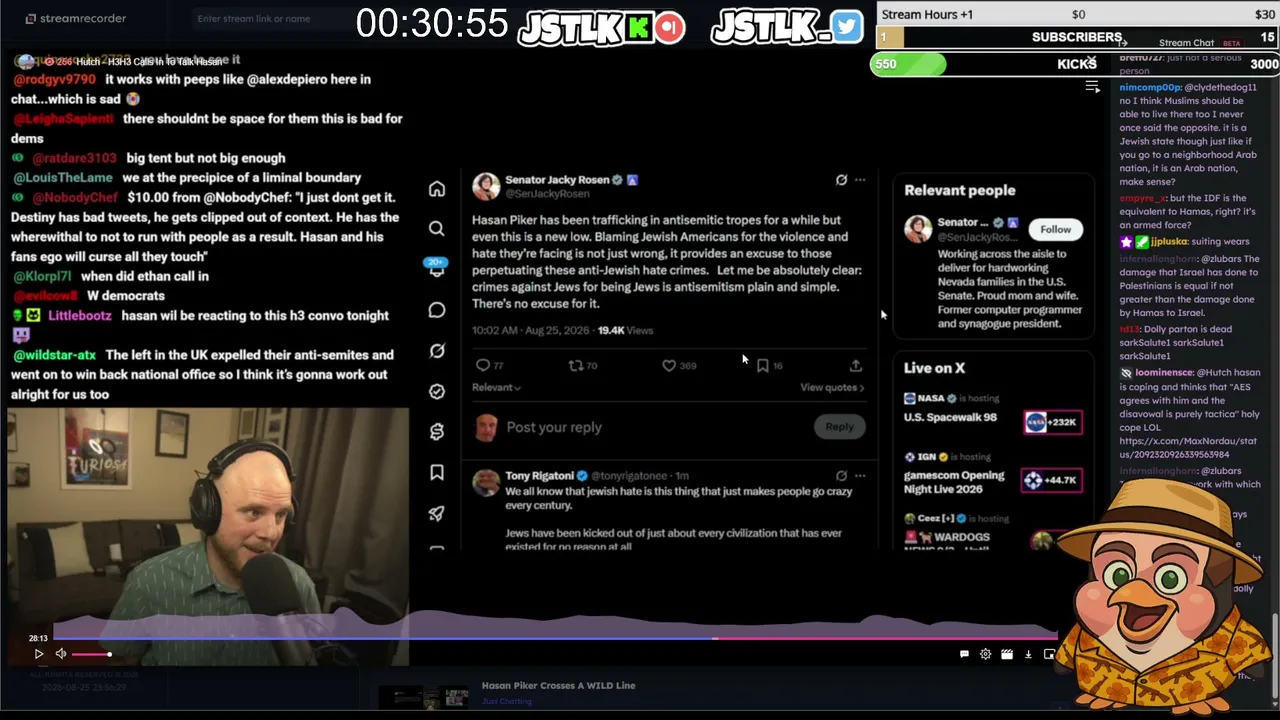Click the repost icon showing 70
Image resolution: width=1280 pixels, height=720 pixels.
tap(576, 366)
